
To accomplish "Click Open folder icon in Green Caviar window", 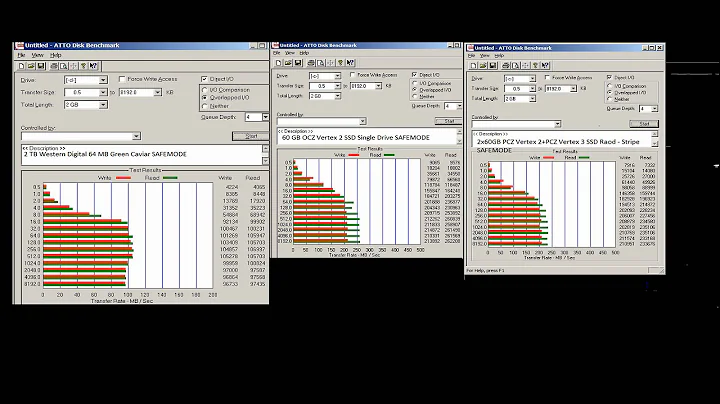I will 31,66.
